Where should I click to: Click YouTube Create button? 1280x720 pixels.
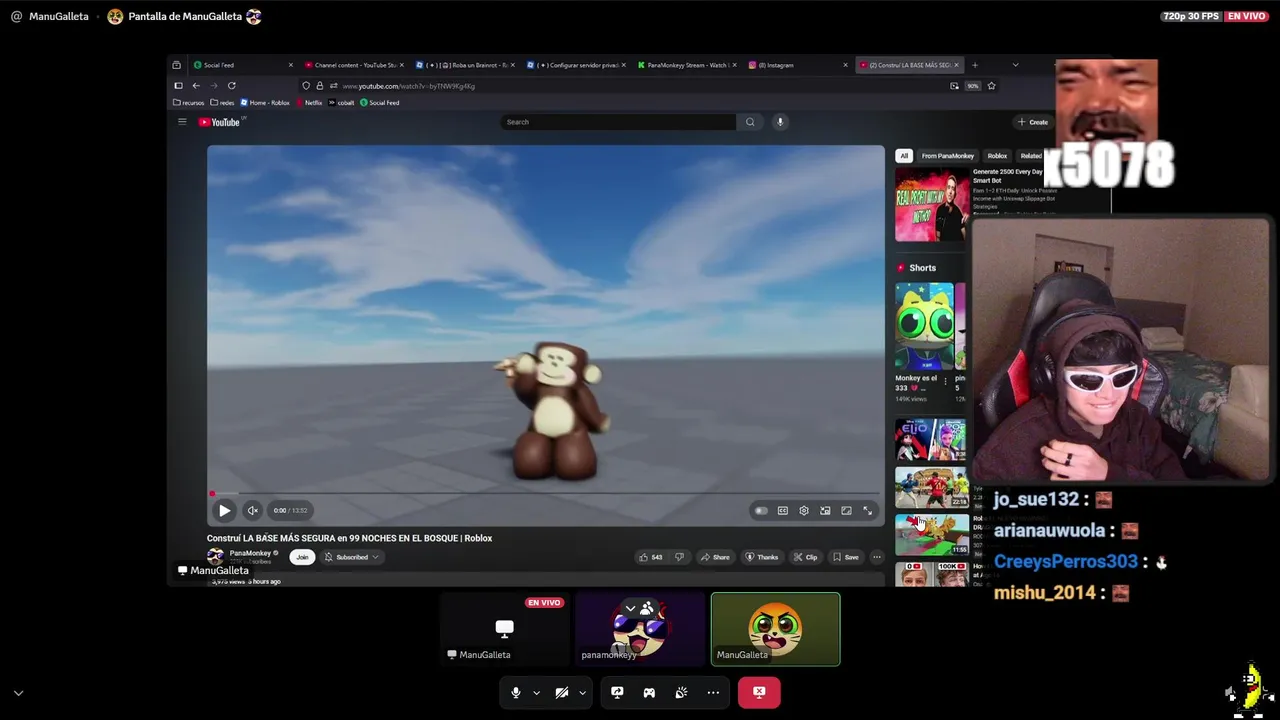pyautogui.click(x=1033, y=122)
